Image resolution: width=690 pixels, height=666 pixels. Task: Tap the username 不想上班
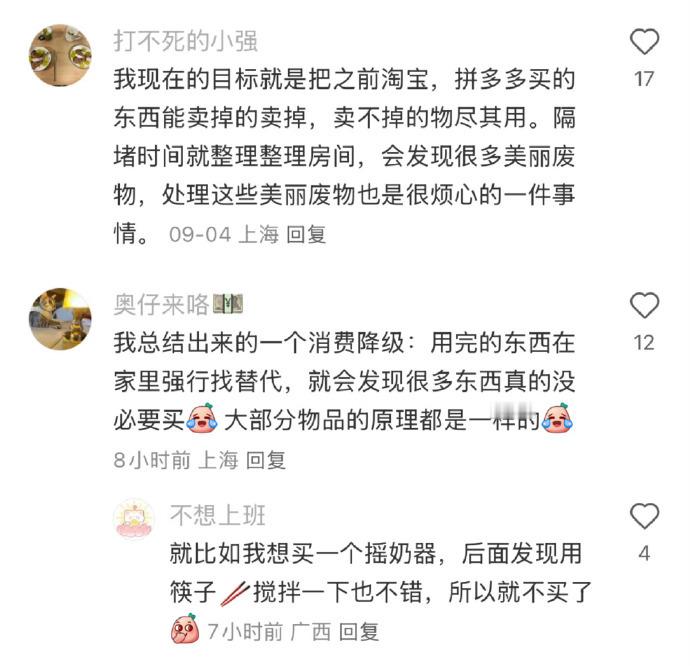pyautogui.click(x=217, y=515)
